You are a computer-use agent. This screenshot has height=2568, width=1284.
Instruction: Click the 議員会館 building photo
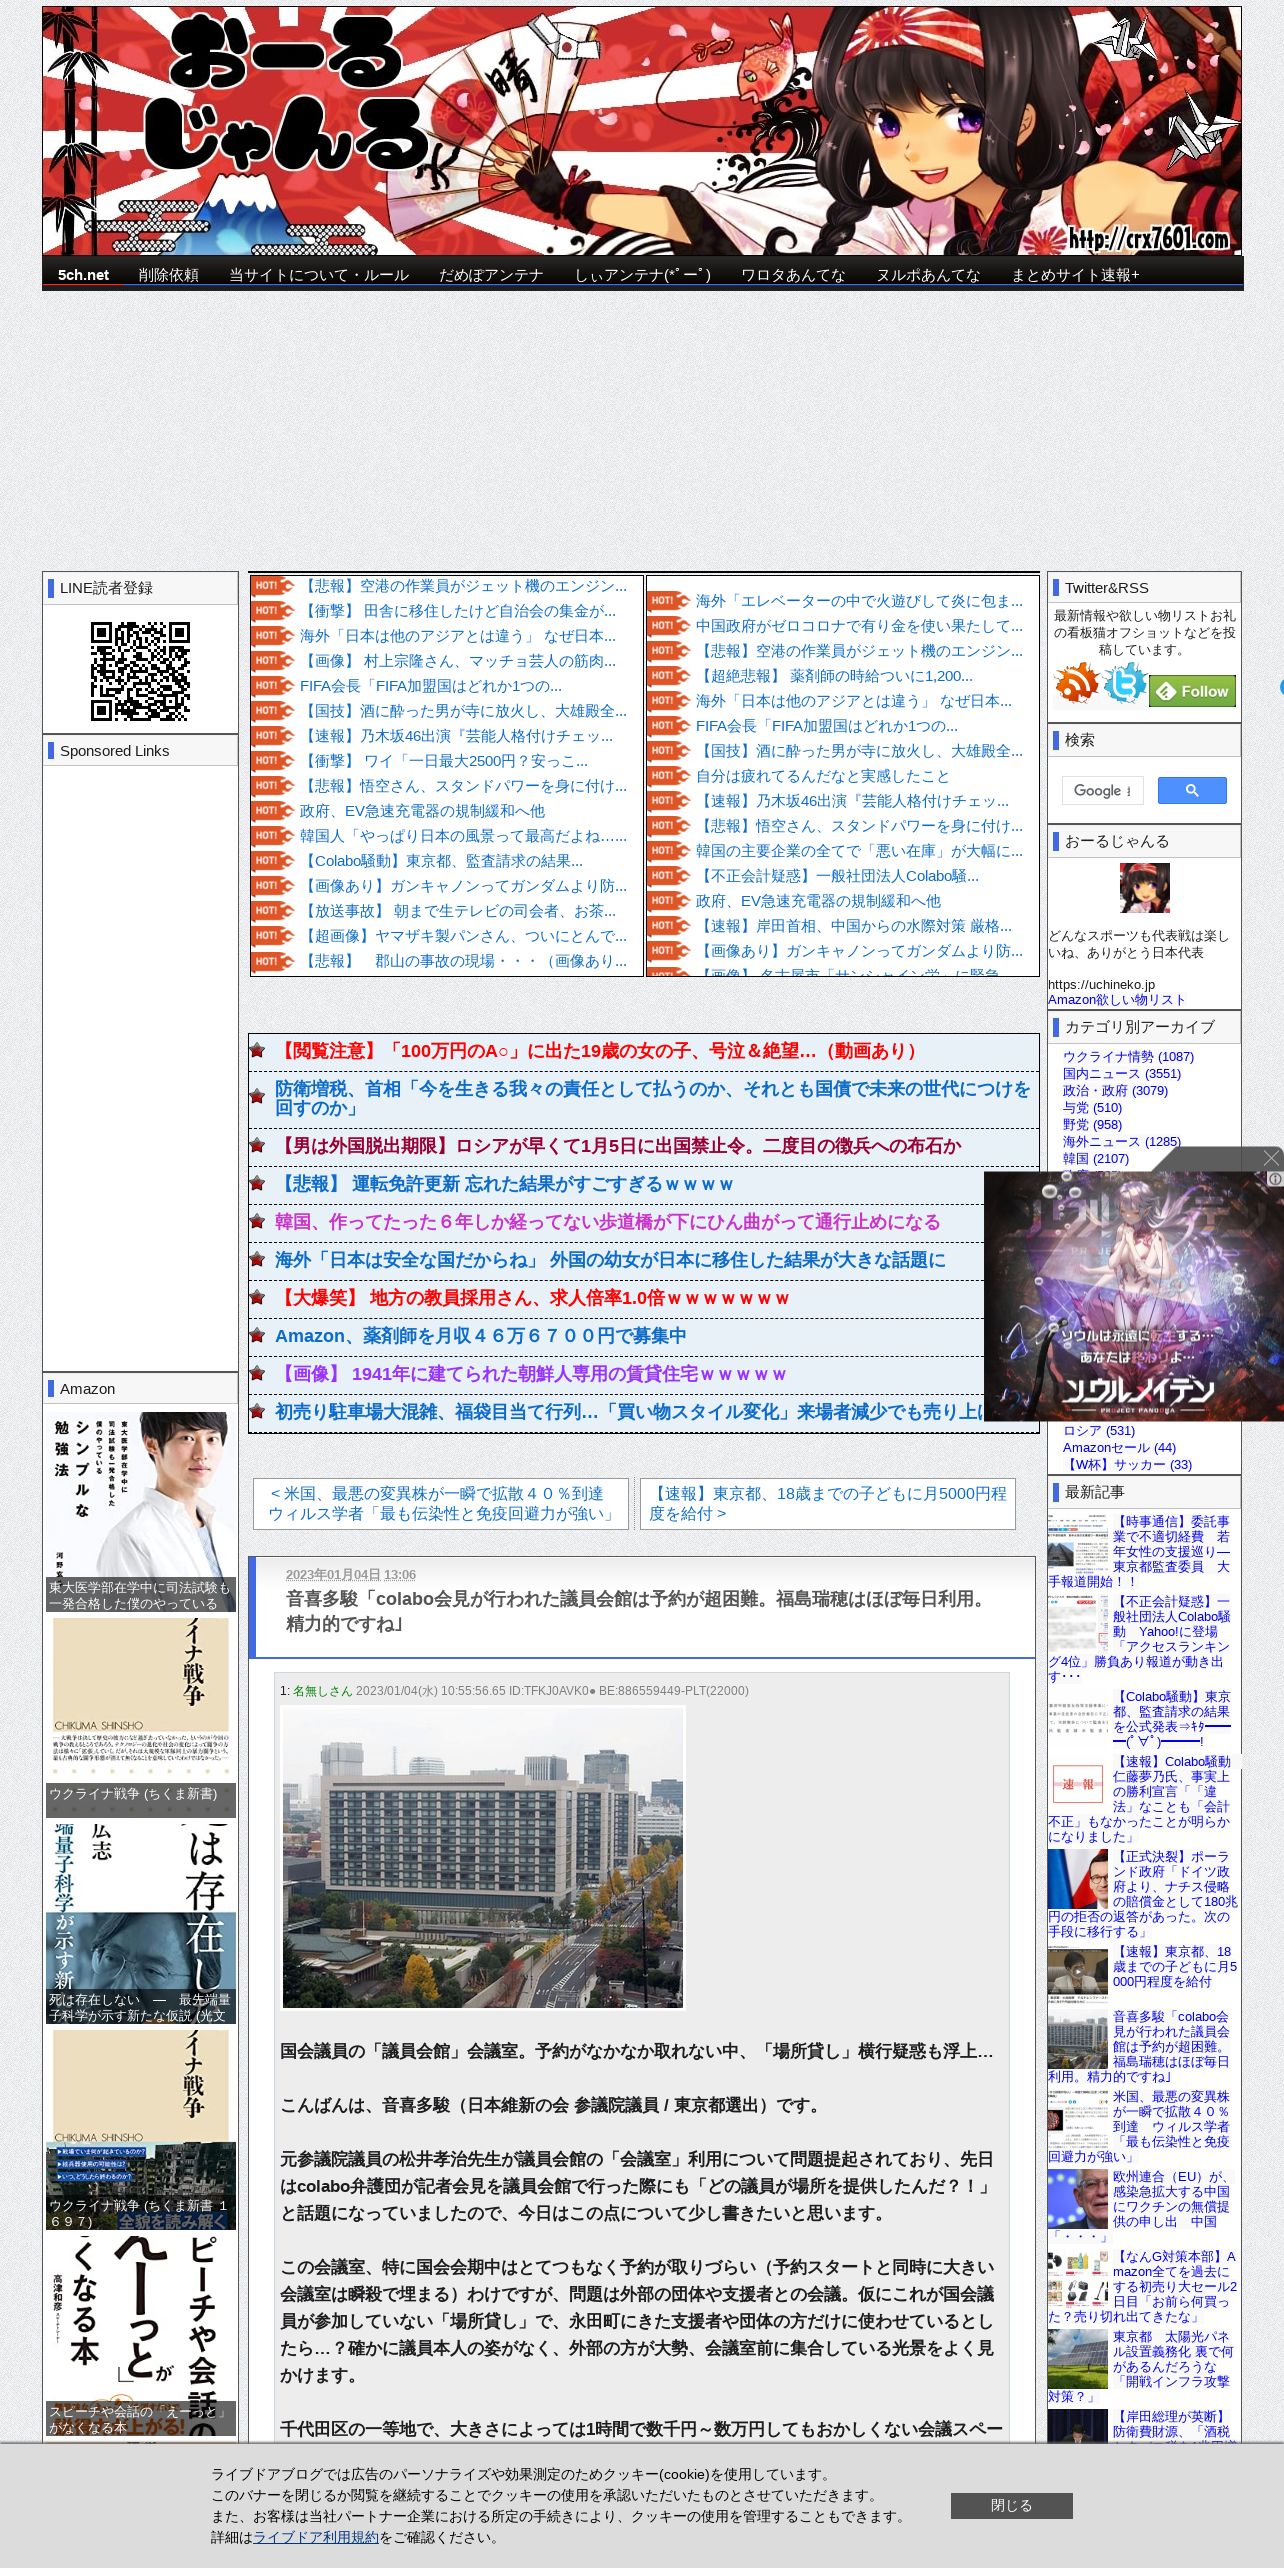483,1857
